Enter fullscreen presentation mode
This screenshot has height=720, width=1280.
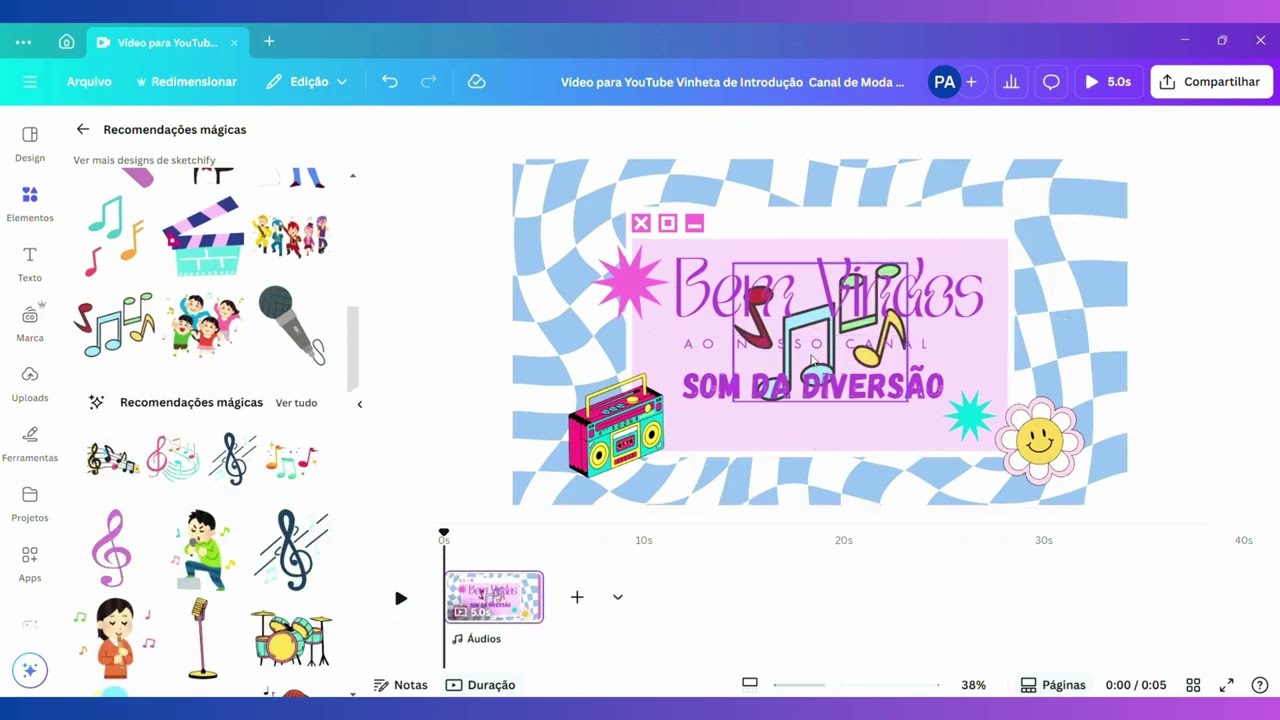[1227, 685]
